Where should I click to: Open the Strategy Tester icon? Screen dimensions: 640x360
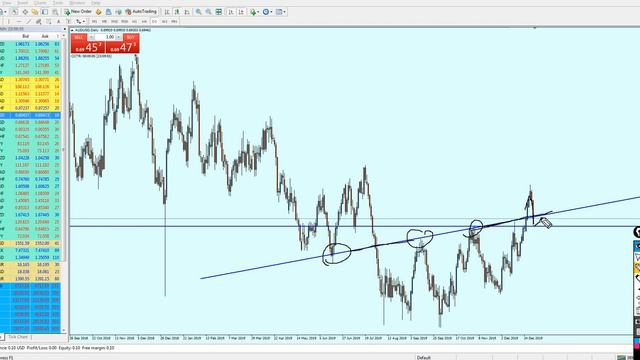[x=55, y=12]
